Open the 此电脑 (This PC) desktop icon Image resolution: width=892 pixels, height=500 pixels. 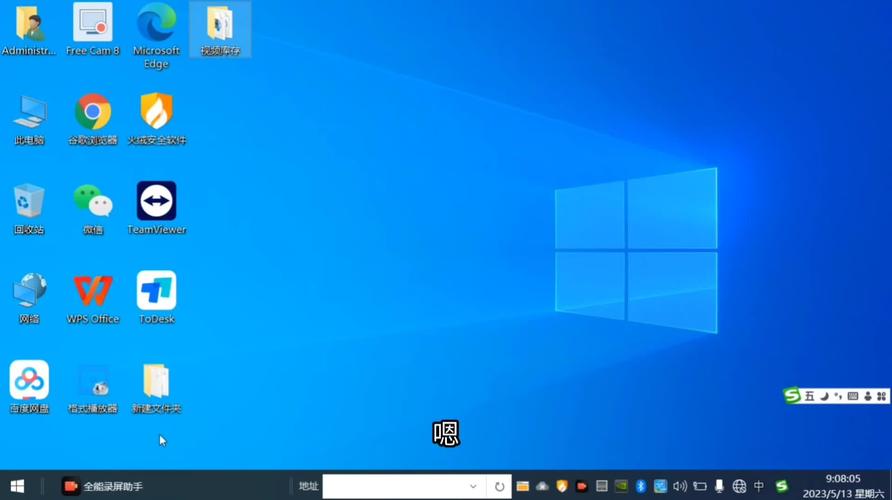click(29, 120)
